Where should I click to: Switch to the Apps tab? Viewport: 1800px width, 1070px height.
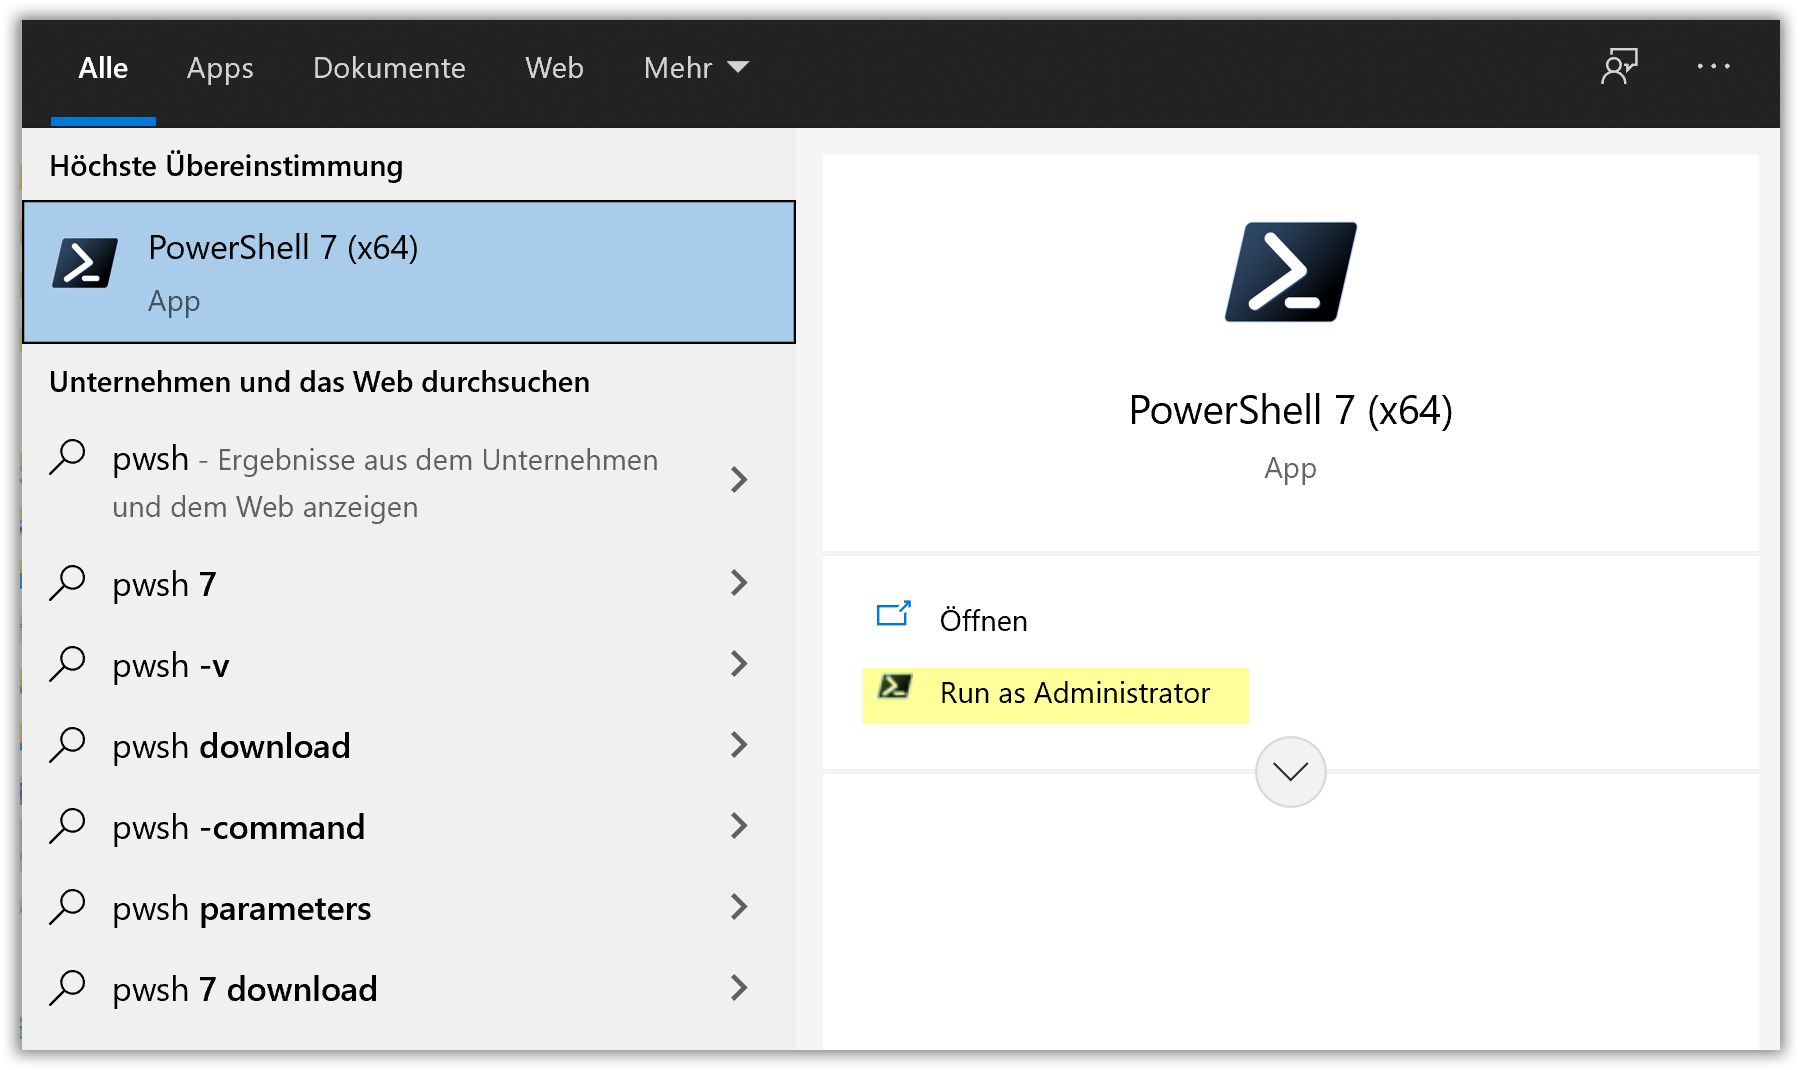(220, 68)
